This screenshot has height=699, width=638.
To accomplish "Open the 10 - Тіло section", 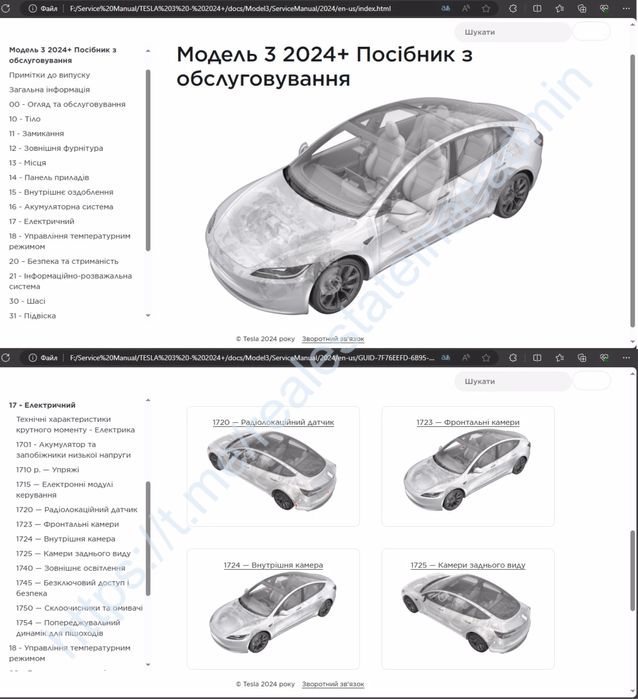I will click(x=25, y=119).
